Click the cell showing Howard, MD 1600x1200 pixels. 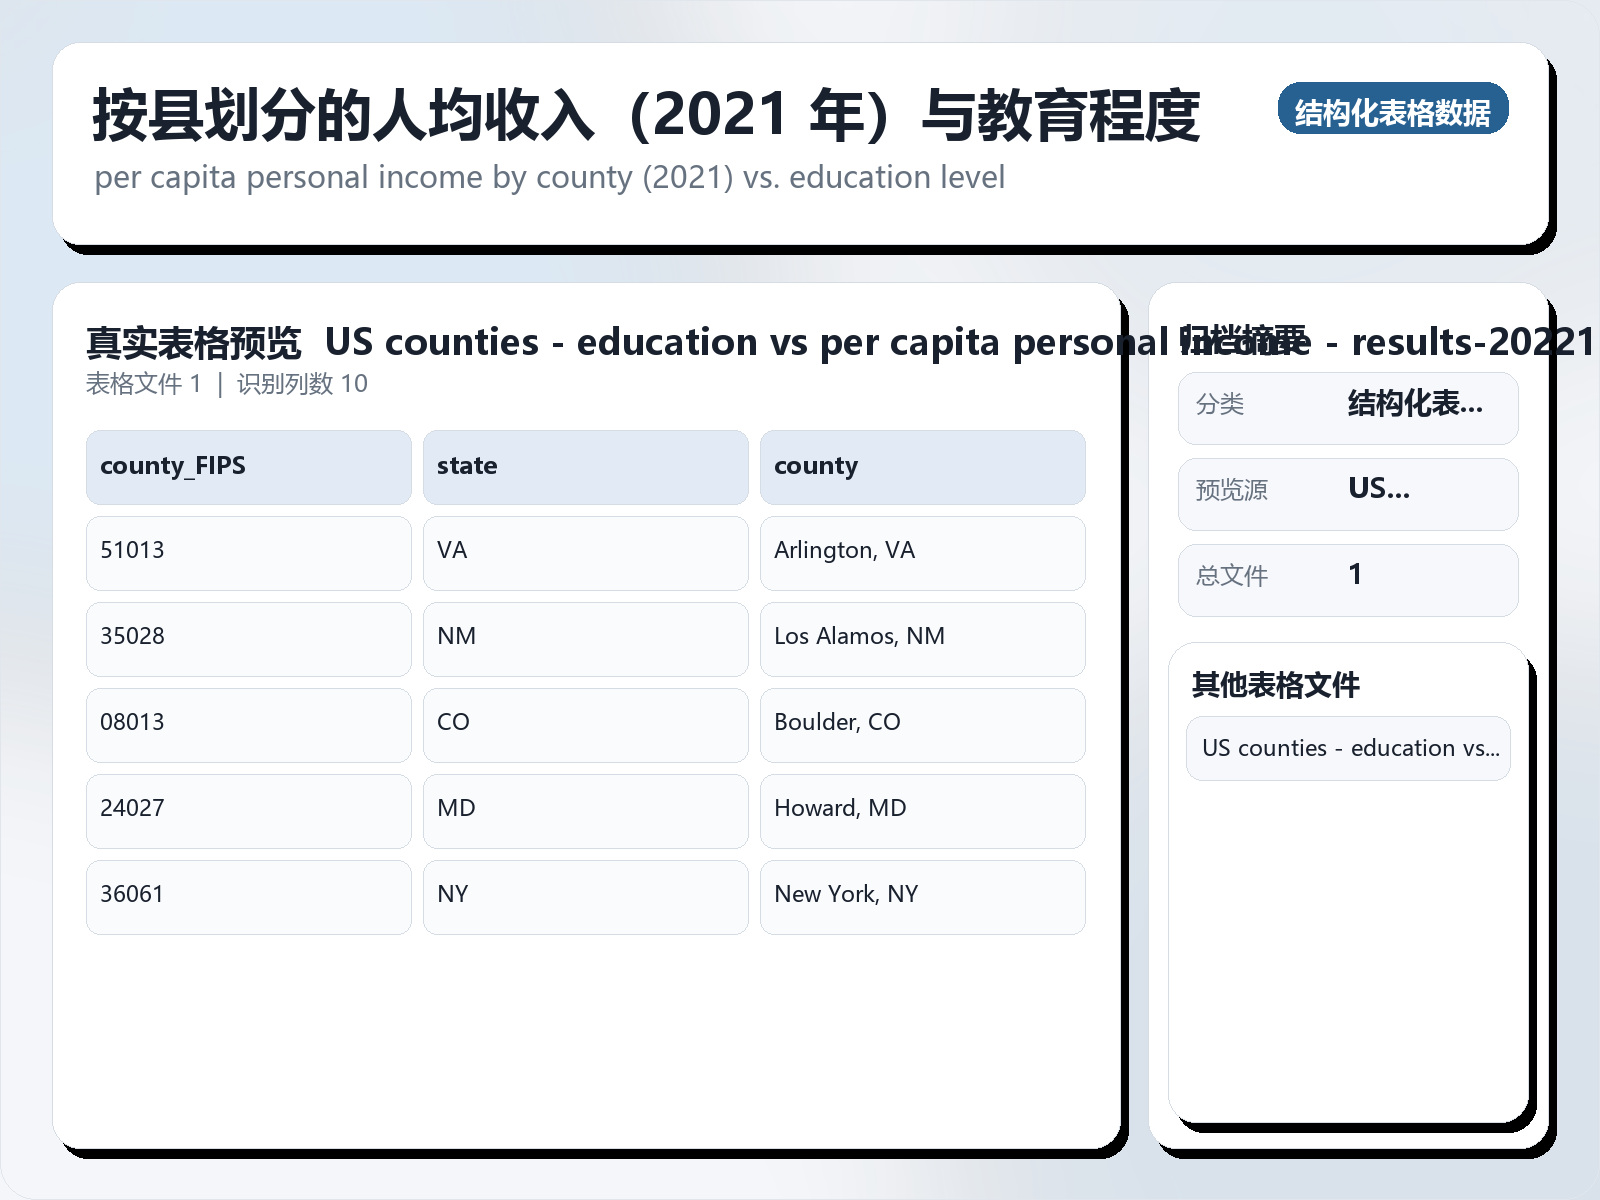click(922, 810)
